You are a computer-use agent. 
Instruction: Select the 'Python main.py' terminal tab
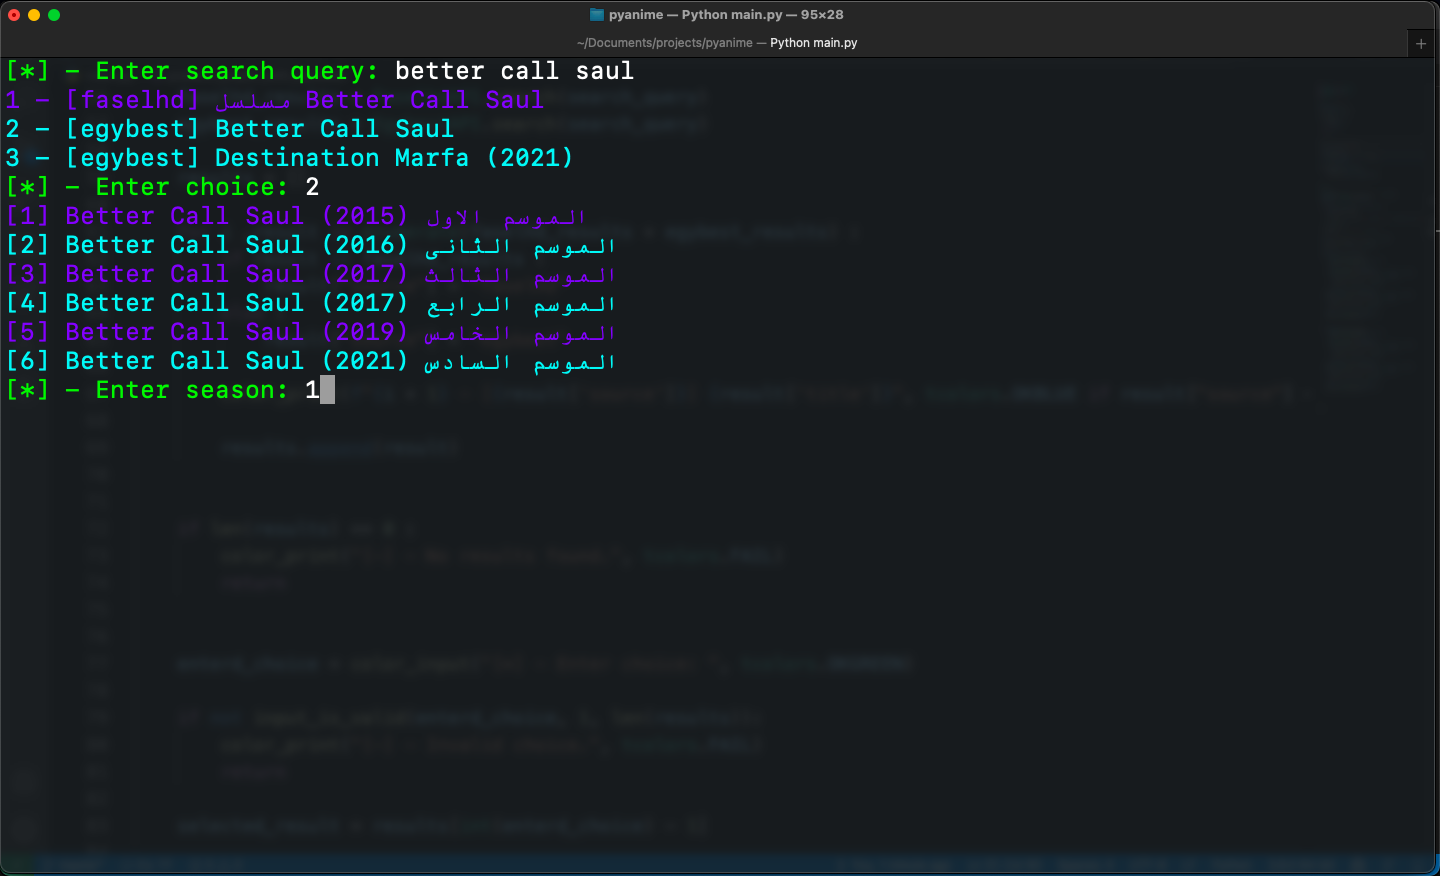717,43
